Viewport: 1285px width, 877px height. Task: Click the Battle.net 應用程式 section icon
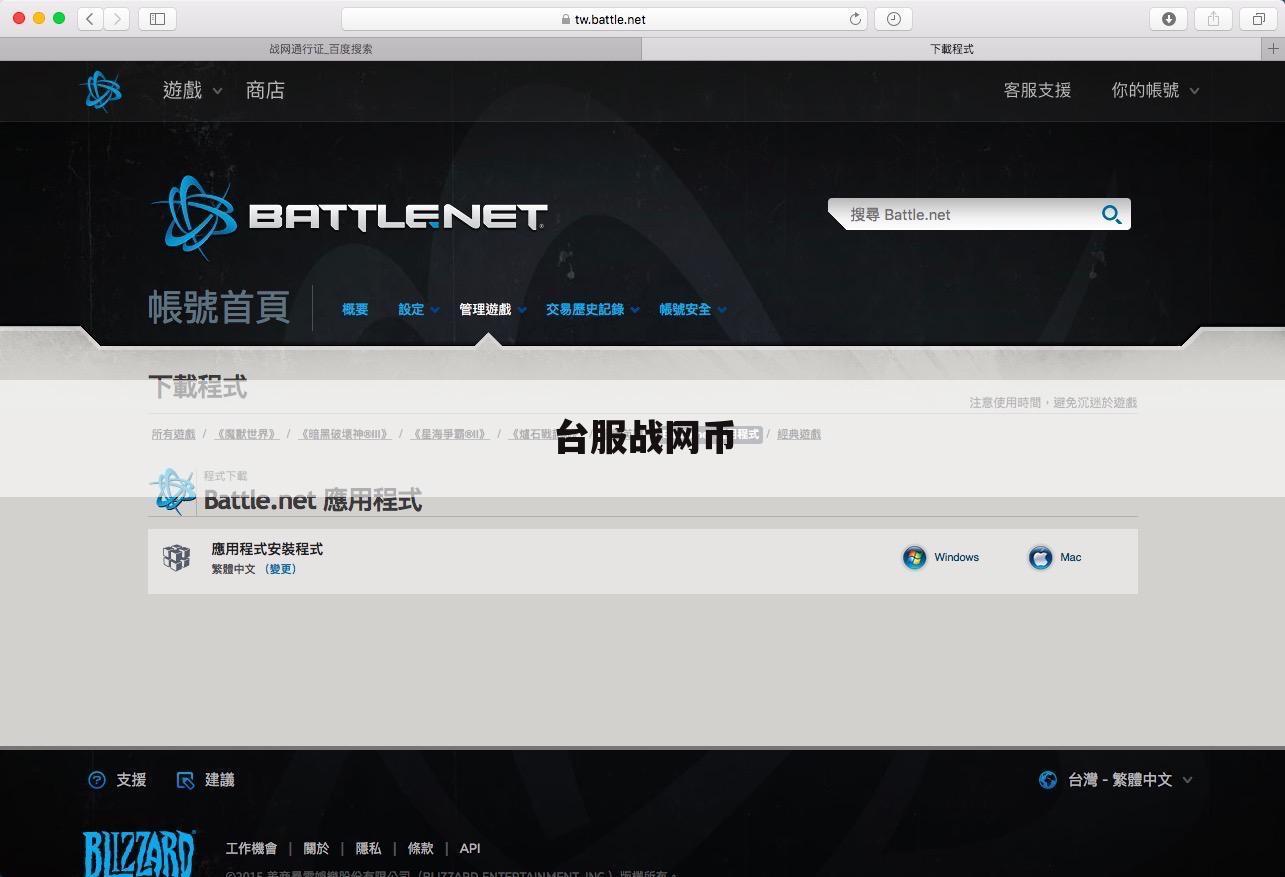click(x=173, y=491)
